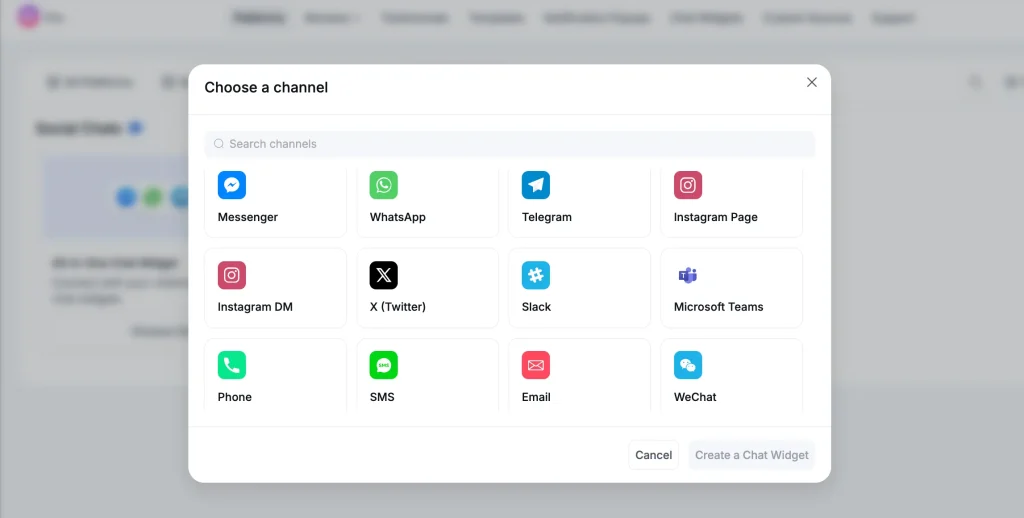Focus the Search channels field

click(x=509, y=144)
